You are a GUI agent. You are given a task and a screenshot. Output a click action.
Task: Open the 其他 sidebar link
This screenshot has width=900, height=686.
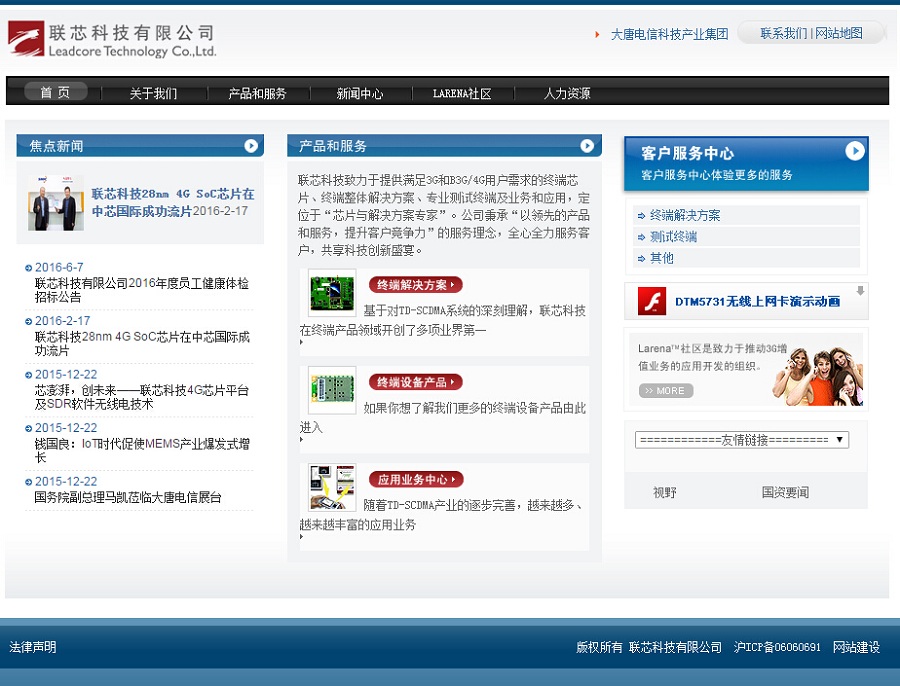coord(661,259)
